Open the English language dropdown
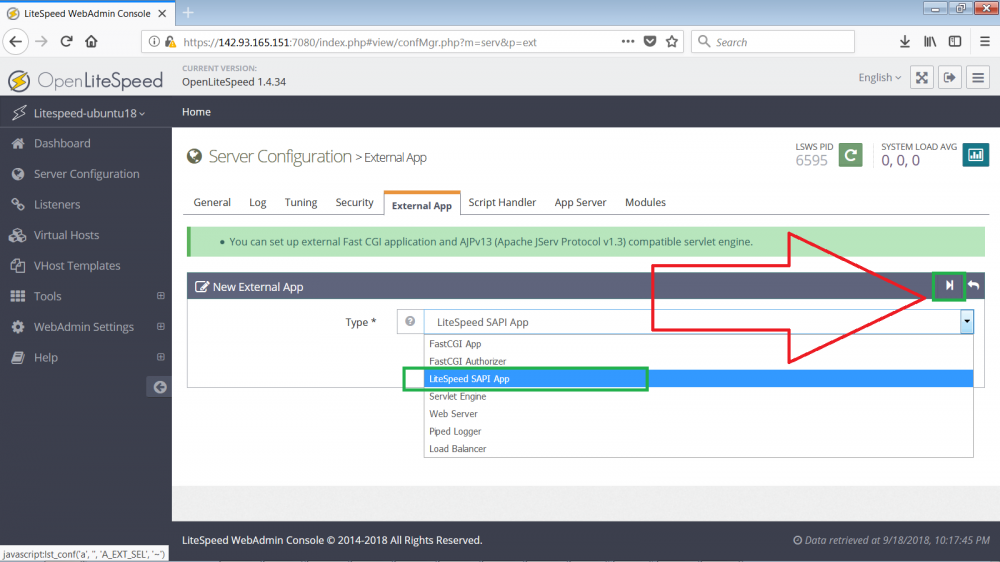1000x562 pixels. coord(879,78)
